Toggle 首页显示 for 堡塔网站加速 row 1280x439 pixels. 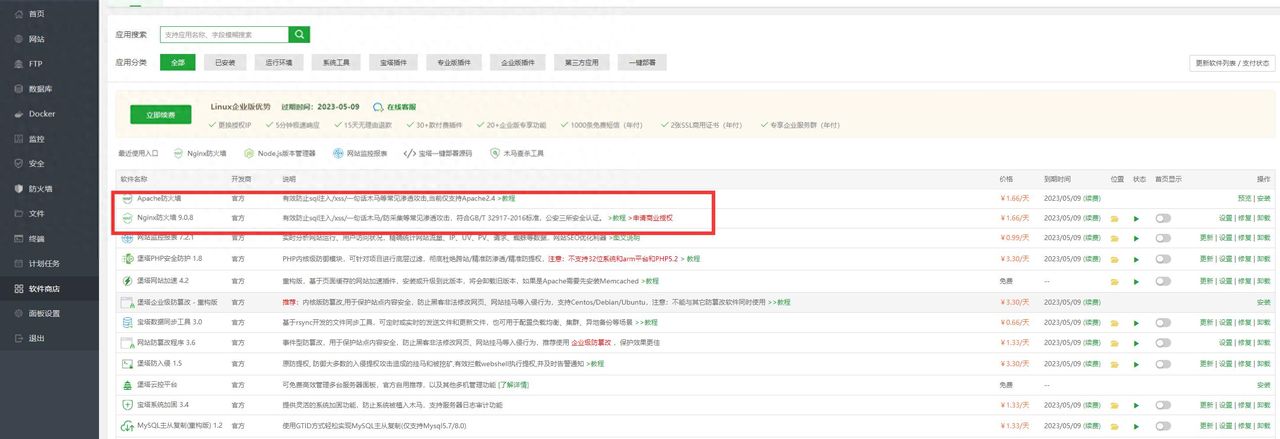coord(1162,281)
